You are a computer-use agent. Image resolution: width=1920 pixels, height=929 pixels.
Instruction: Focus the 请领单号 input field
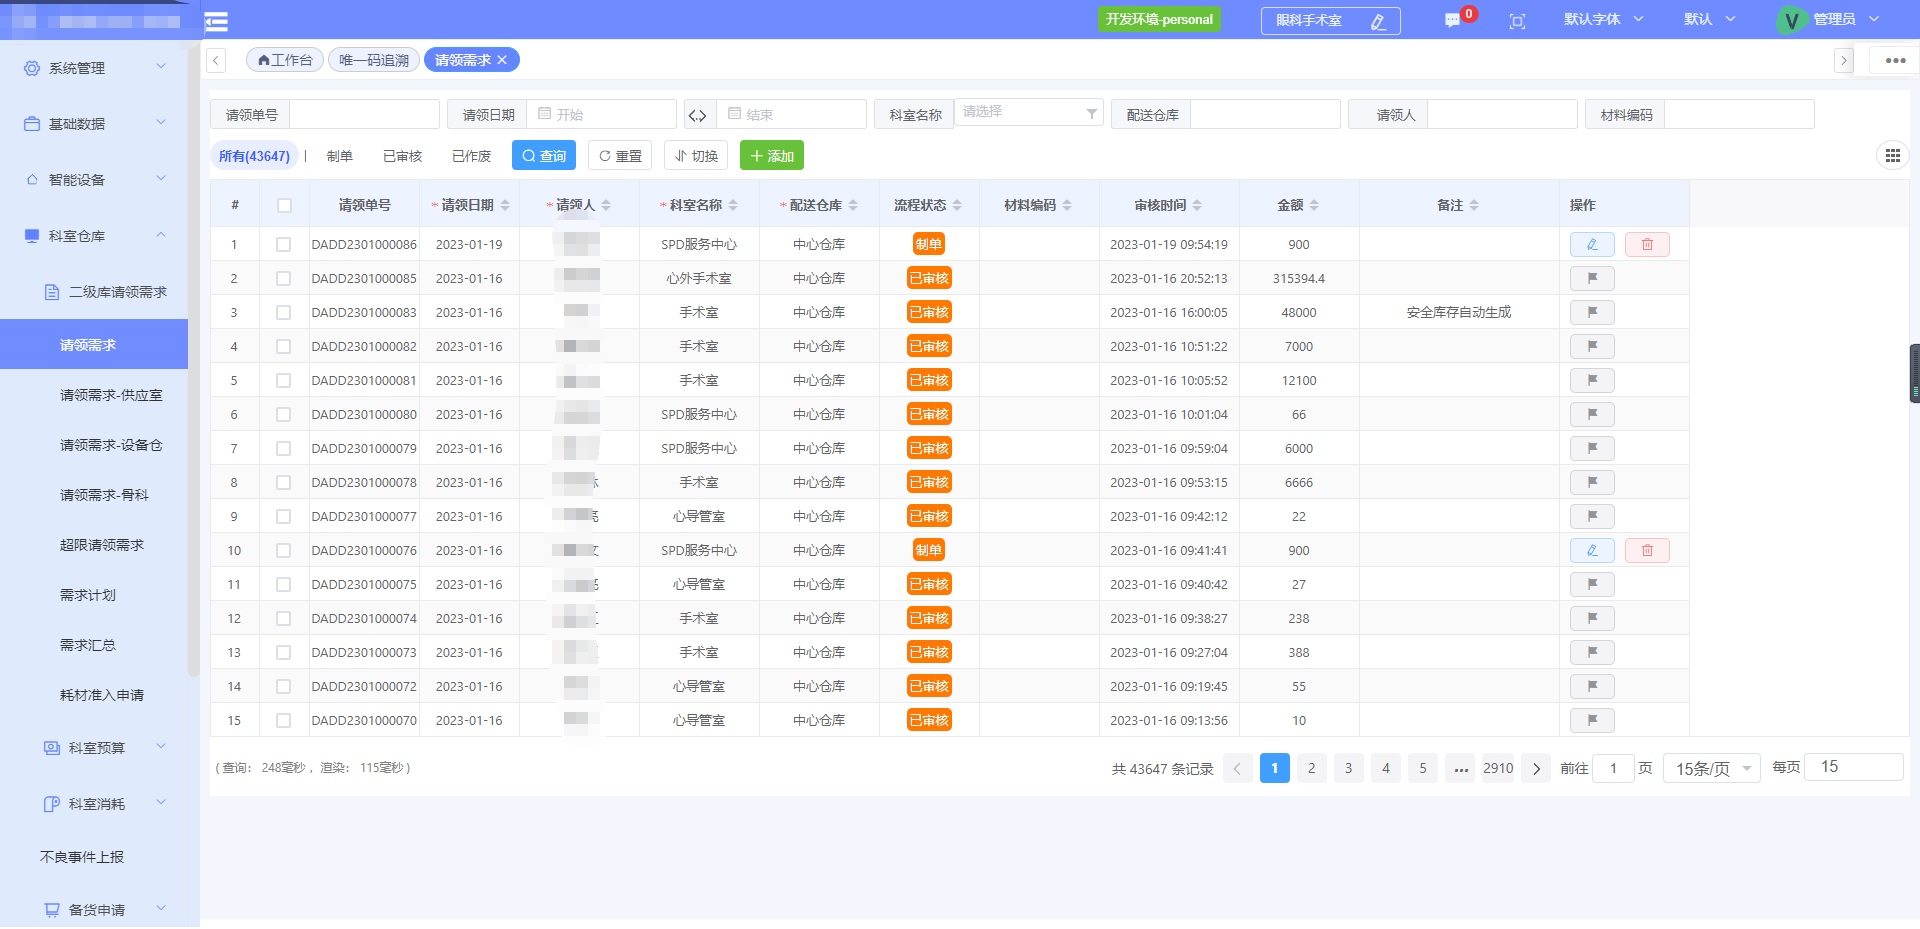pyautogui.click(x=364, y=115)
